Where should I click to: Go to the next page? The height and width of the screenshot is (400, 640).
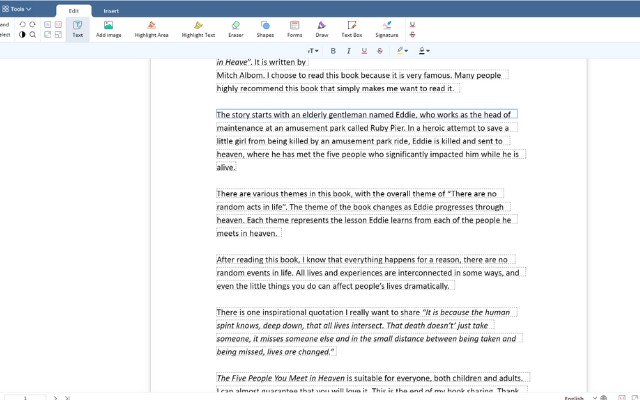coord(56,398)
